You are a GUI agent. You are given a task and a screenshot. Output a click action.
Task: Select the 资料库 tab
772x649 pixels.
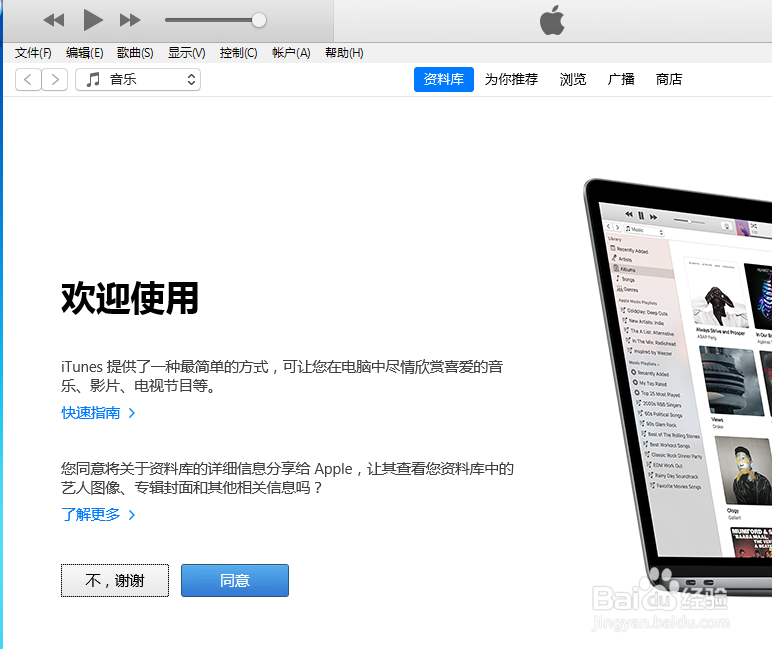pos(444,79)
